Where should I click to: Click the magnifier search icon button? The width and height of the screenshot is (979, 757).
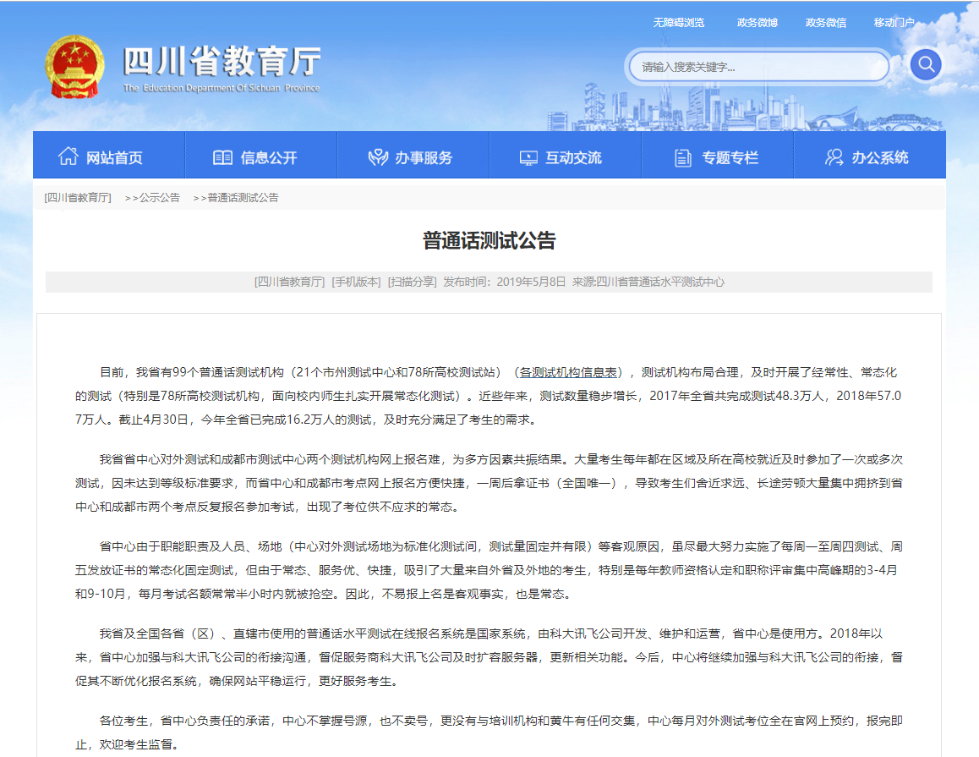coord(925,64)
